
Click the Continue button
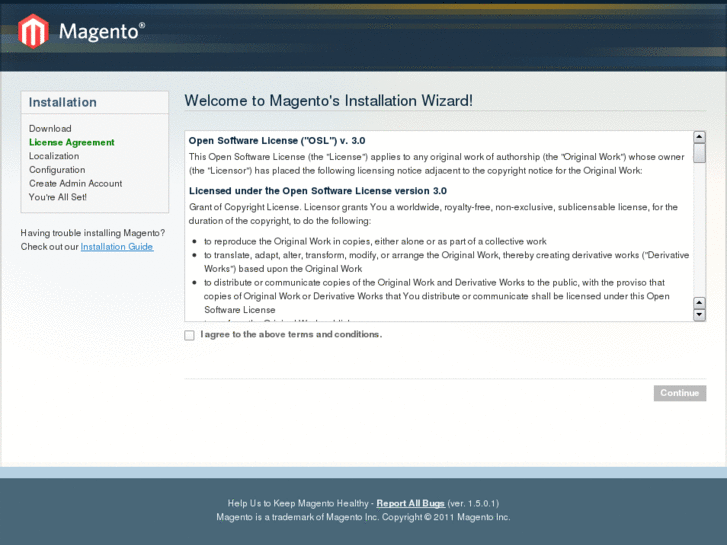tap(680, 393)
